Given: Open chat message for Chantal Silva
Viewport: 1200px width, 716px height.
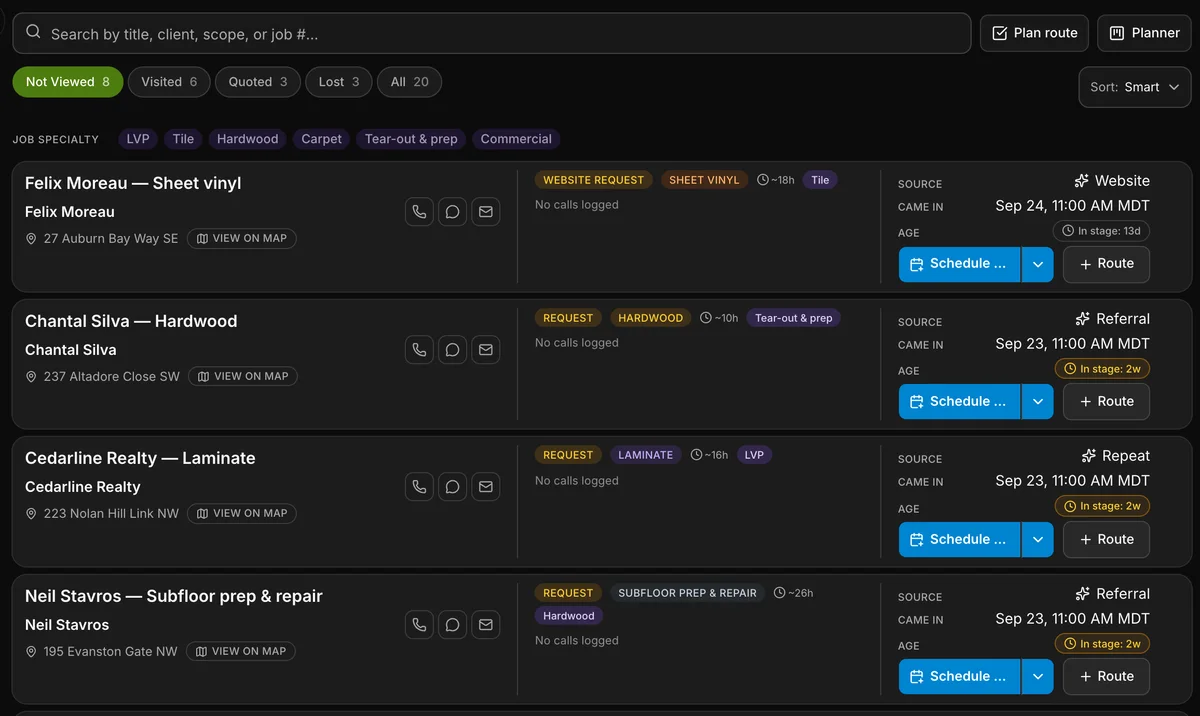Looking at the screenshot, I should (x=453, y=350).
